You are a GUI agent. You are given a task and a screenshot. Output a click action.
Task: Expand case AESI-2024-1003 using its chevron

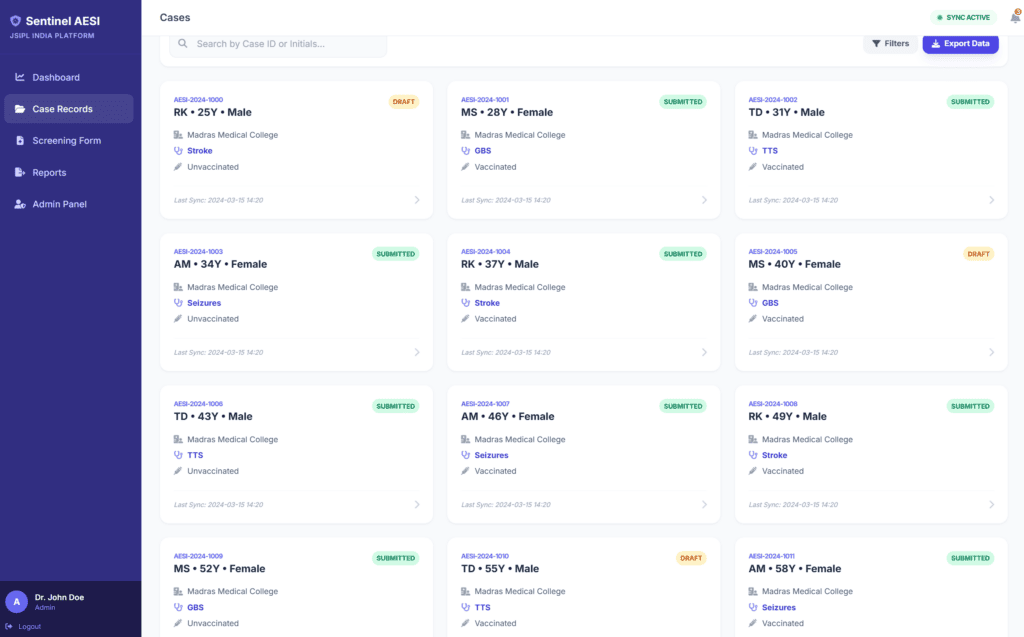417,352
